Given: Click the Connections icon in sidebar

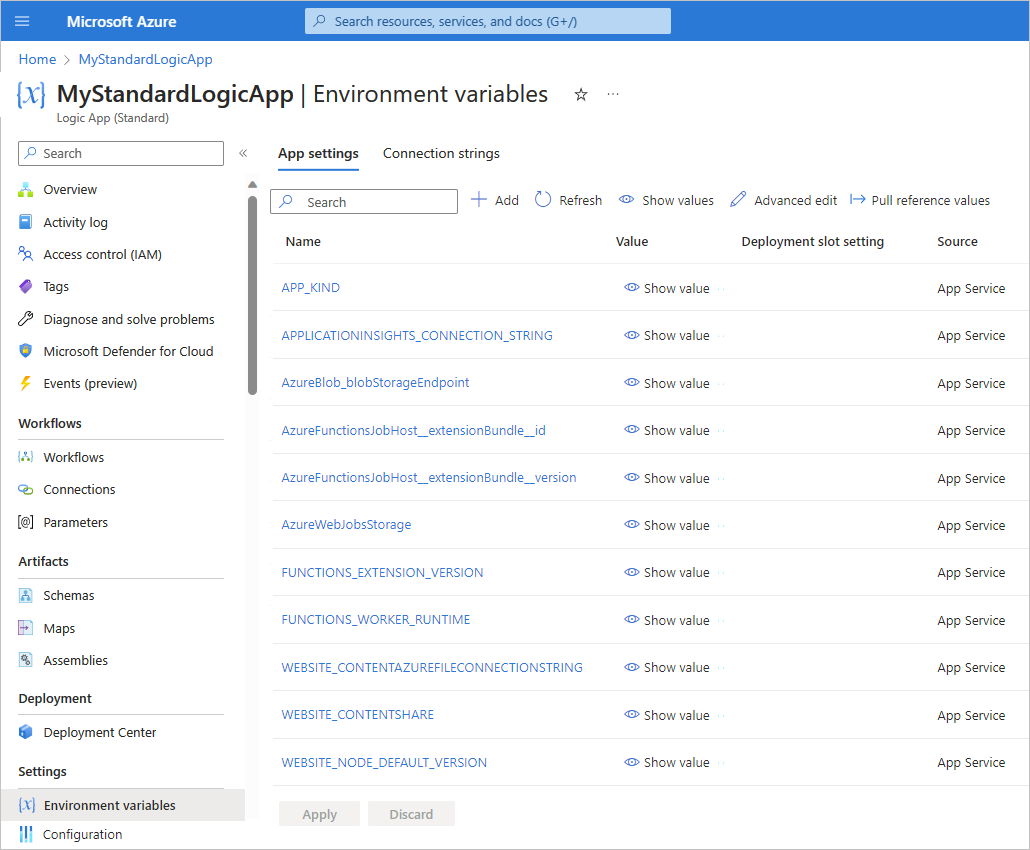Looking at the screenshot, I should point(26,489).
